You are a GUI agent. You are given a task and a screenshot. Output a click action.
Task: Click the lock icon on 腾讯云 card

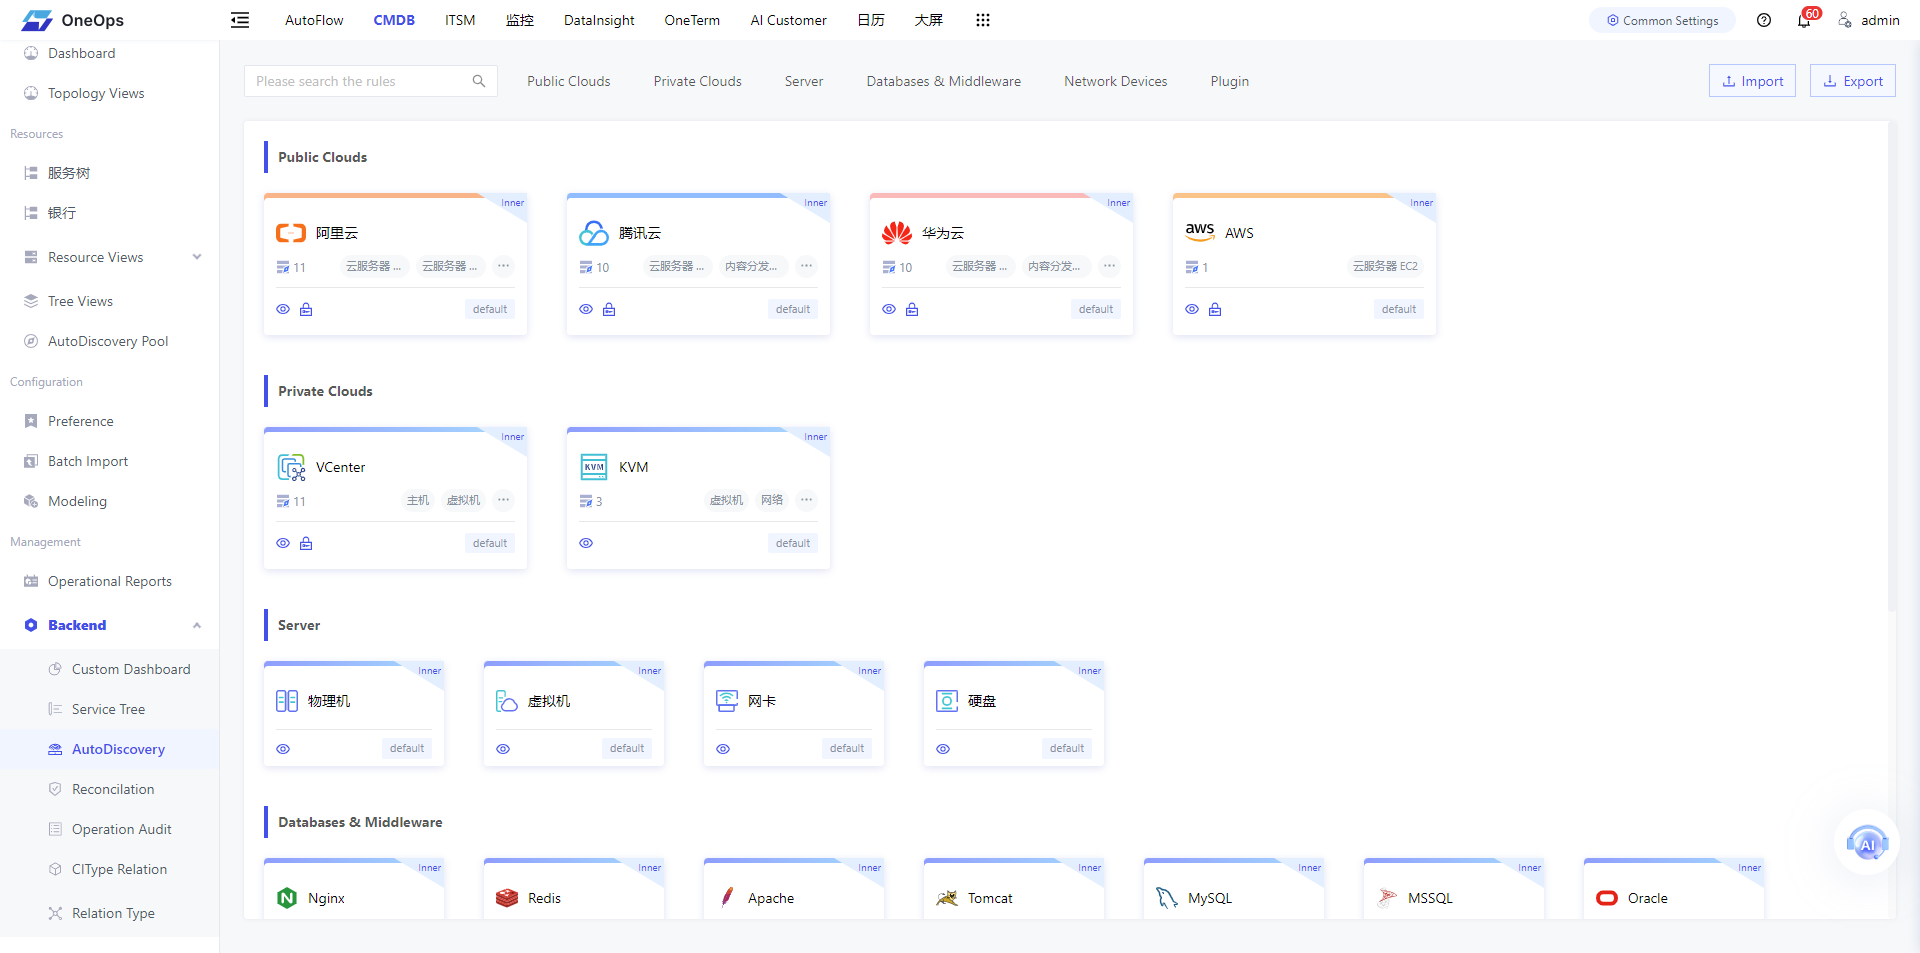tap(609, 309)
